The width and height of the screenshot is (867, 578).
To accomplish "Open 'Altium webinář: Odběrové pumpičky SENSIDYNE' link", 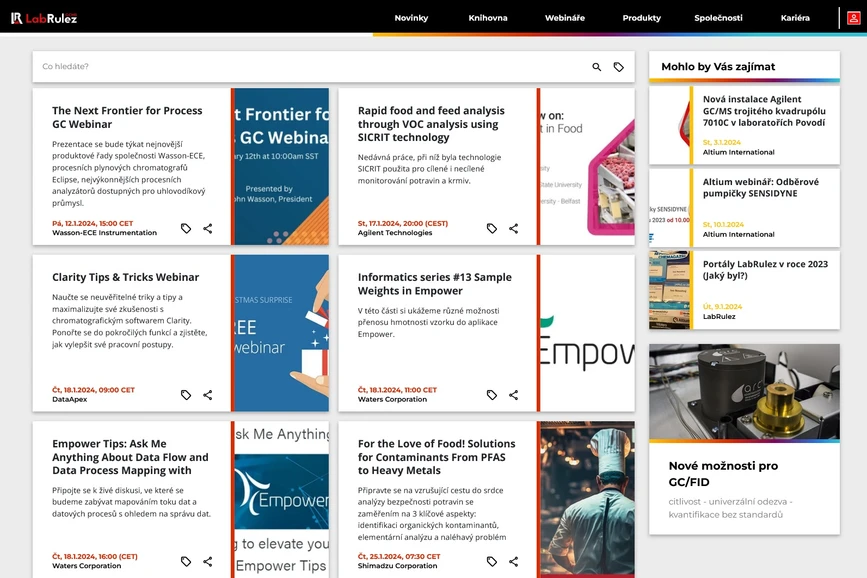I will pos(760,187).
